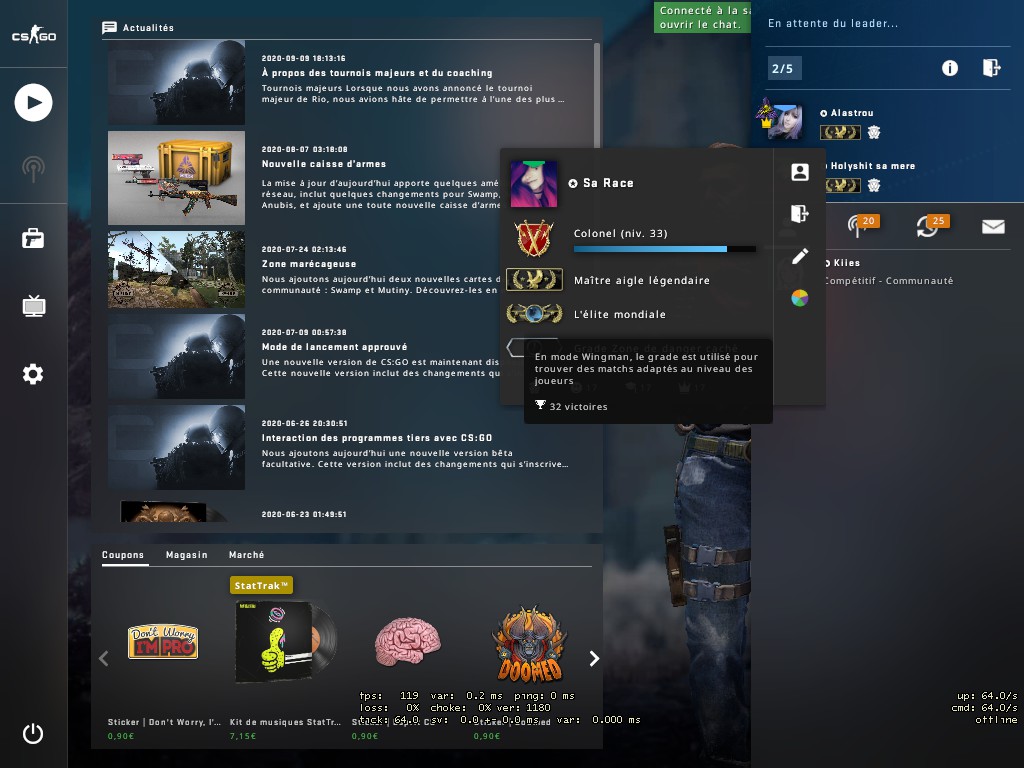This screenshot has width=1024, height=768.
Task: Click the 2020-09-09 18:13:16 news date
Action: pos(304,58)
